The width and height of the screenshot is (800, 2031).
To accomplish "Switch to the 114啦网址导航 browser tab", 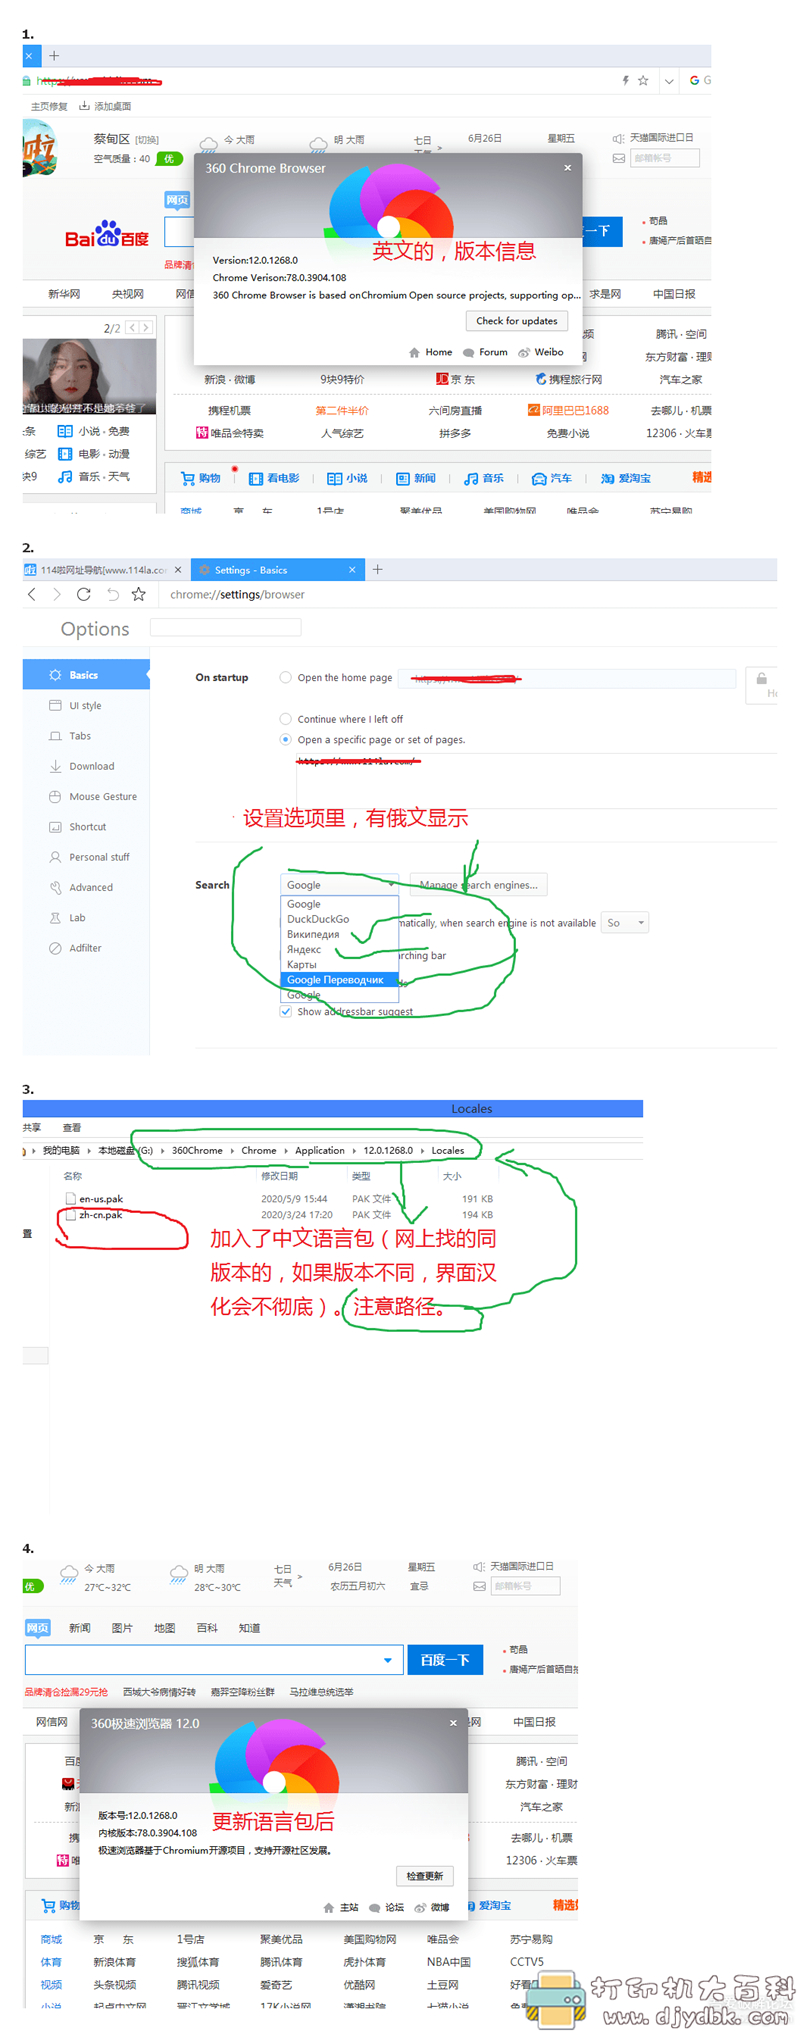I will tap(104, 570).
